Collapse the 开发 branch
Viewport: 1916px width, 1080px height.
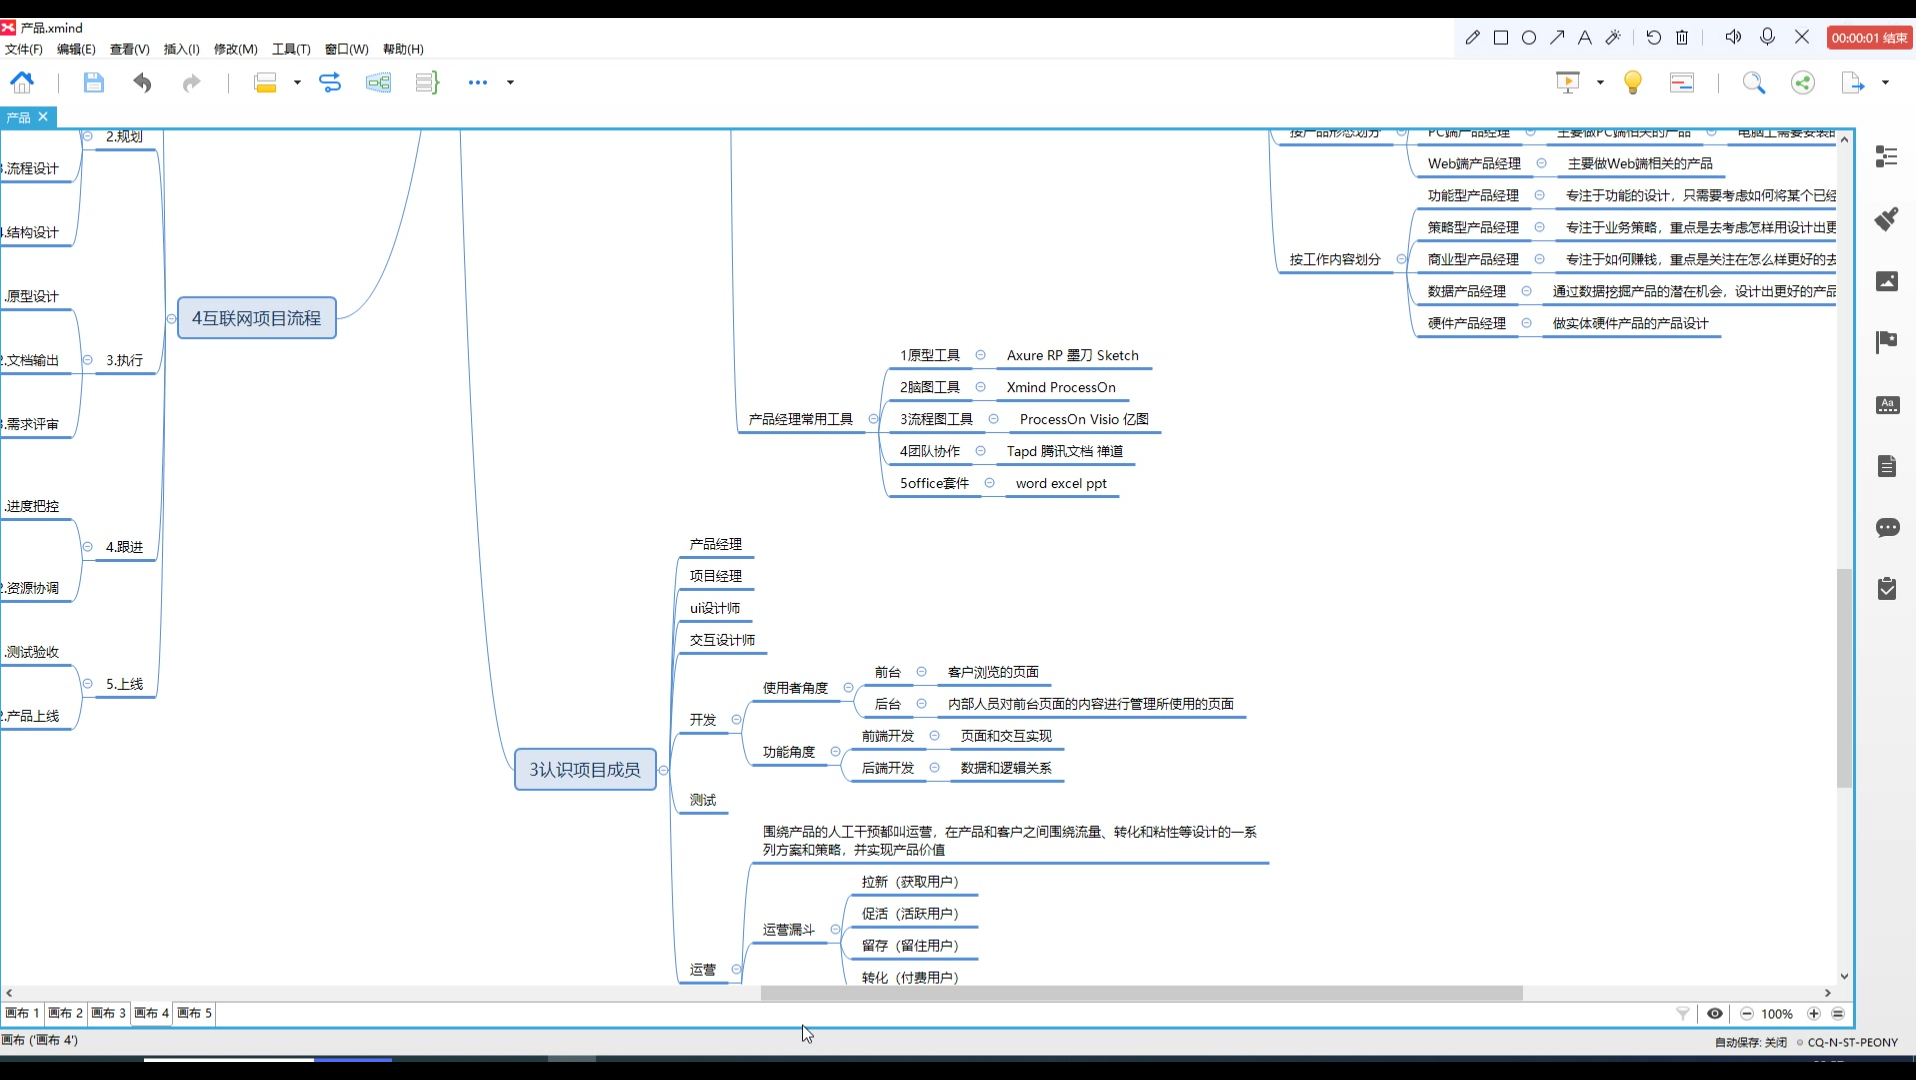[x=736, y=720]
